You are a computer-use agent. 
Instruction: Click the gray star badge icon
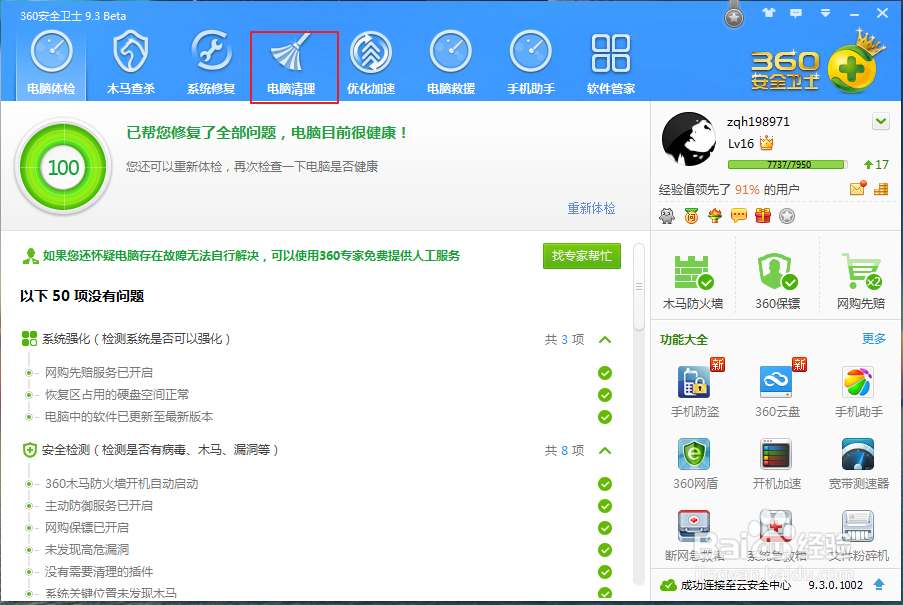click(x=787, y=216)
